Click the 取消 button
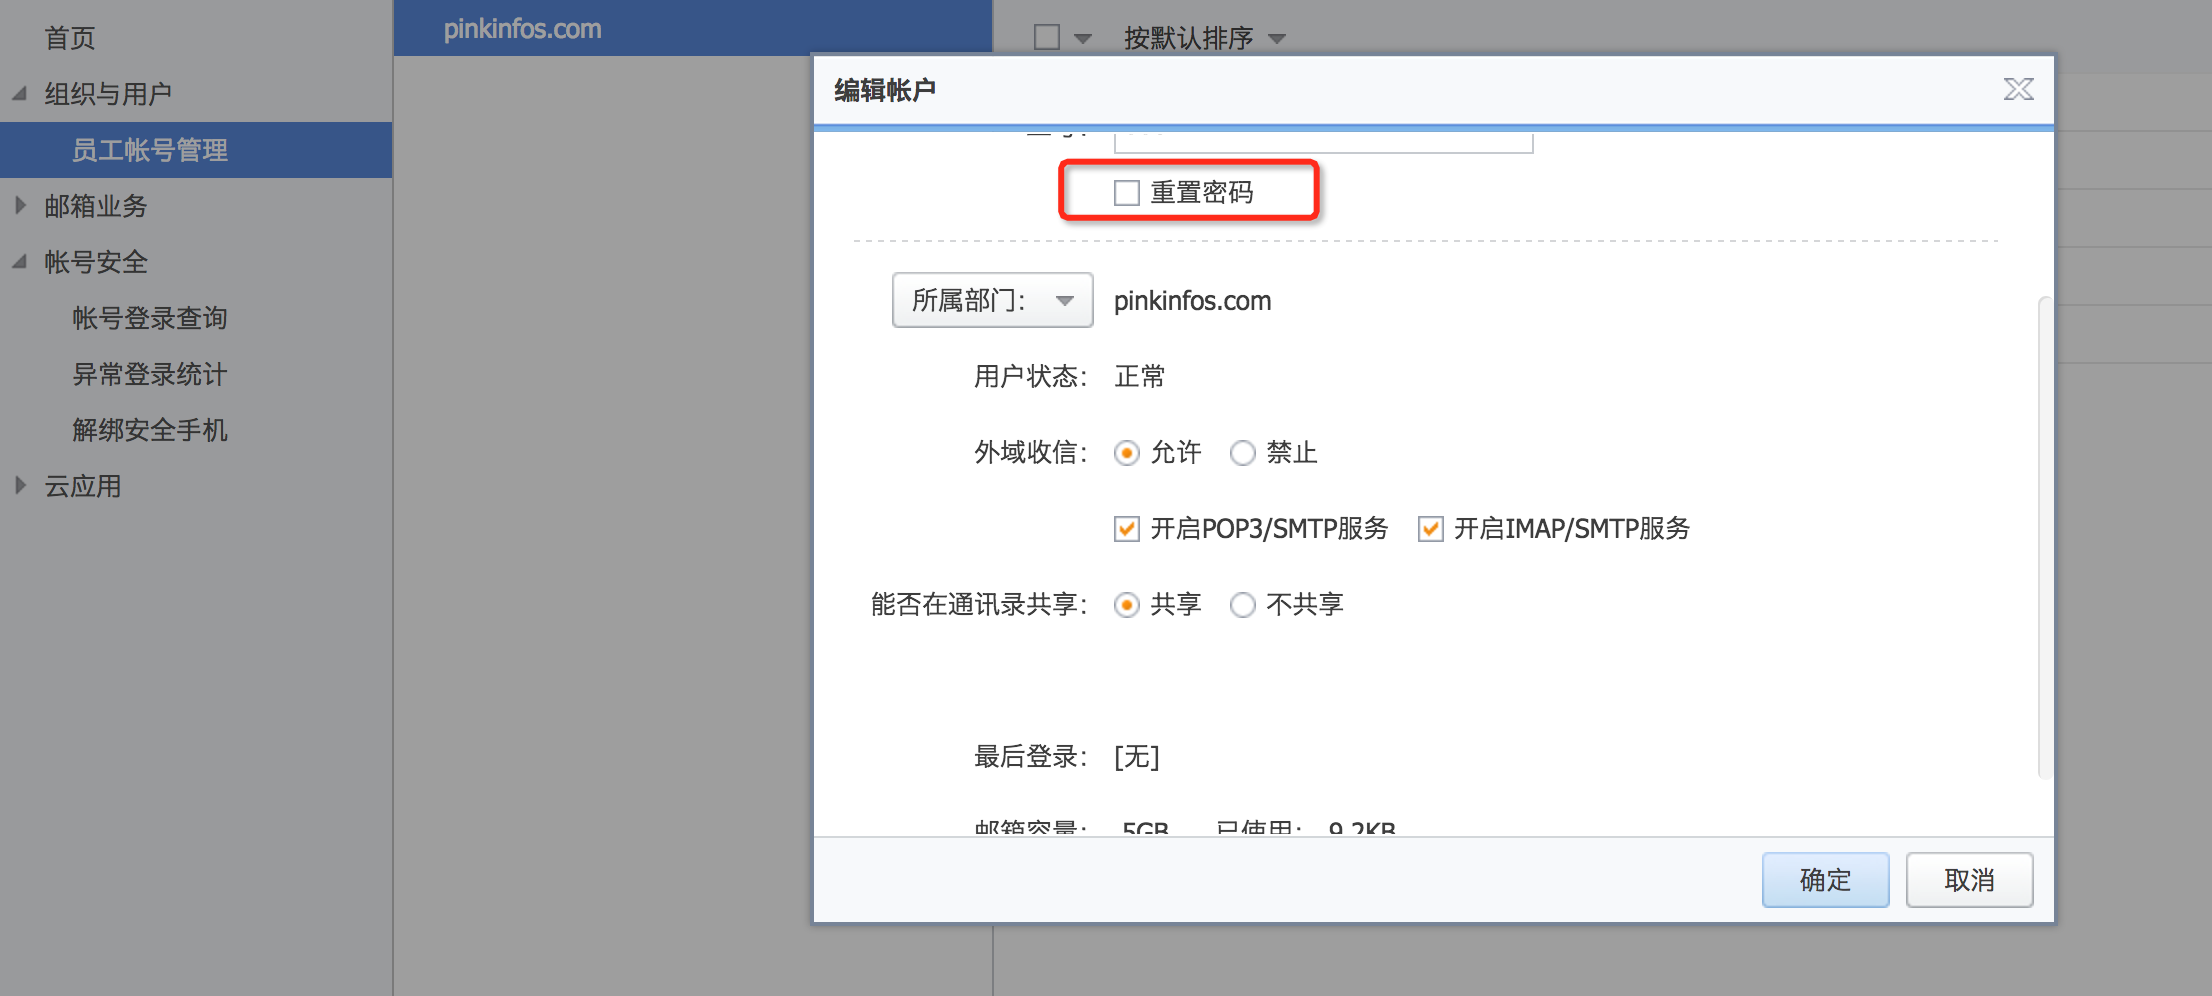This screenshot has height=996, width=2212. point(1969,880)
